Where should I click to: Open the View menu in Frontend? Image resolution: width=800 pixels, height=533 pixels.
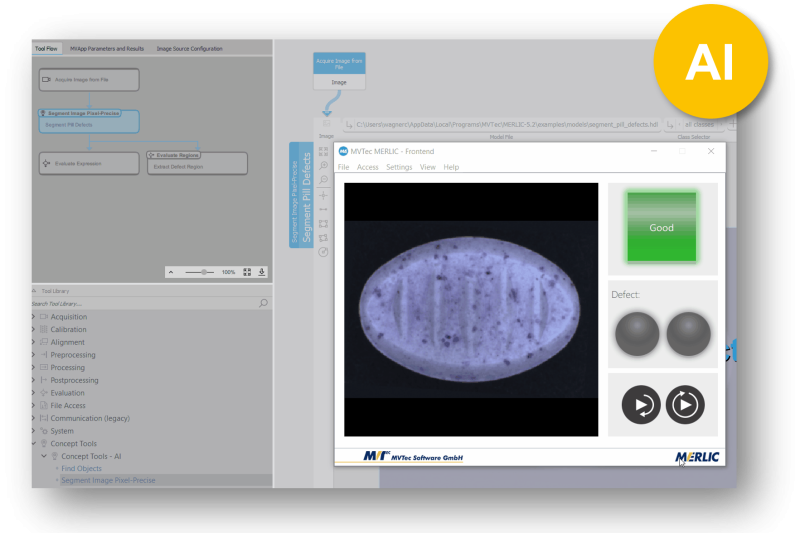[428, 167]
